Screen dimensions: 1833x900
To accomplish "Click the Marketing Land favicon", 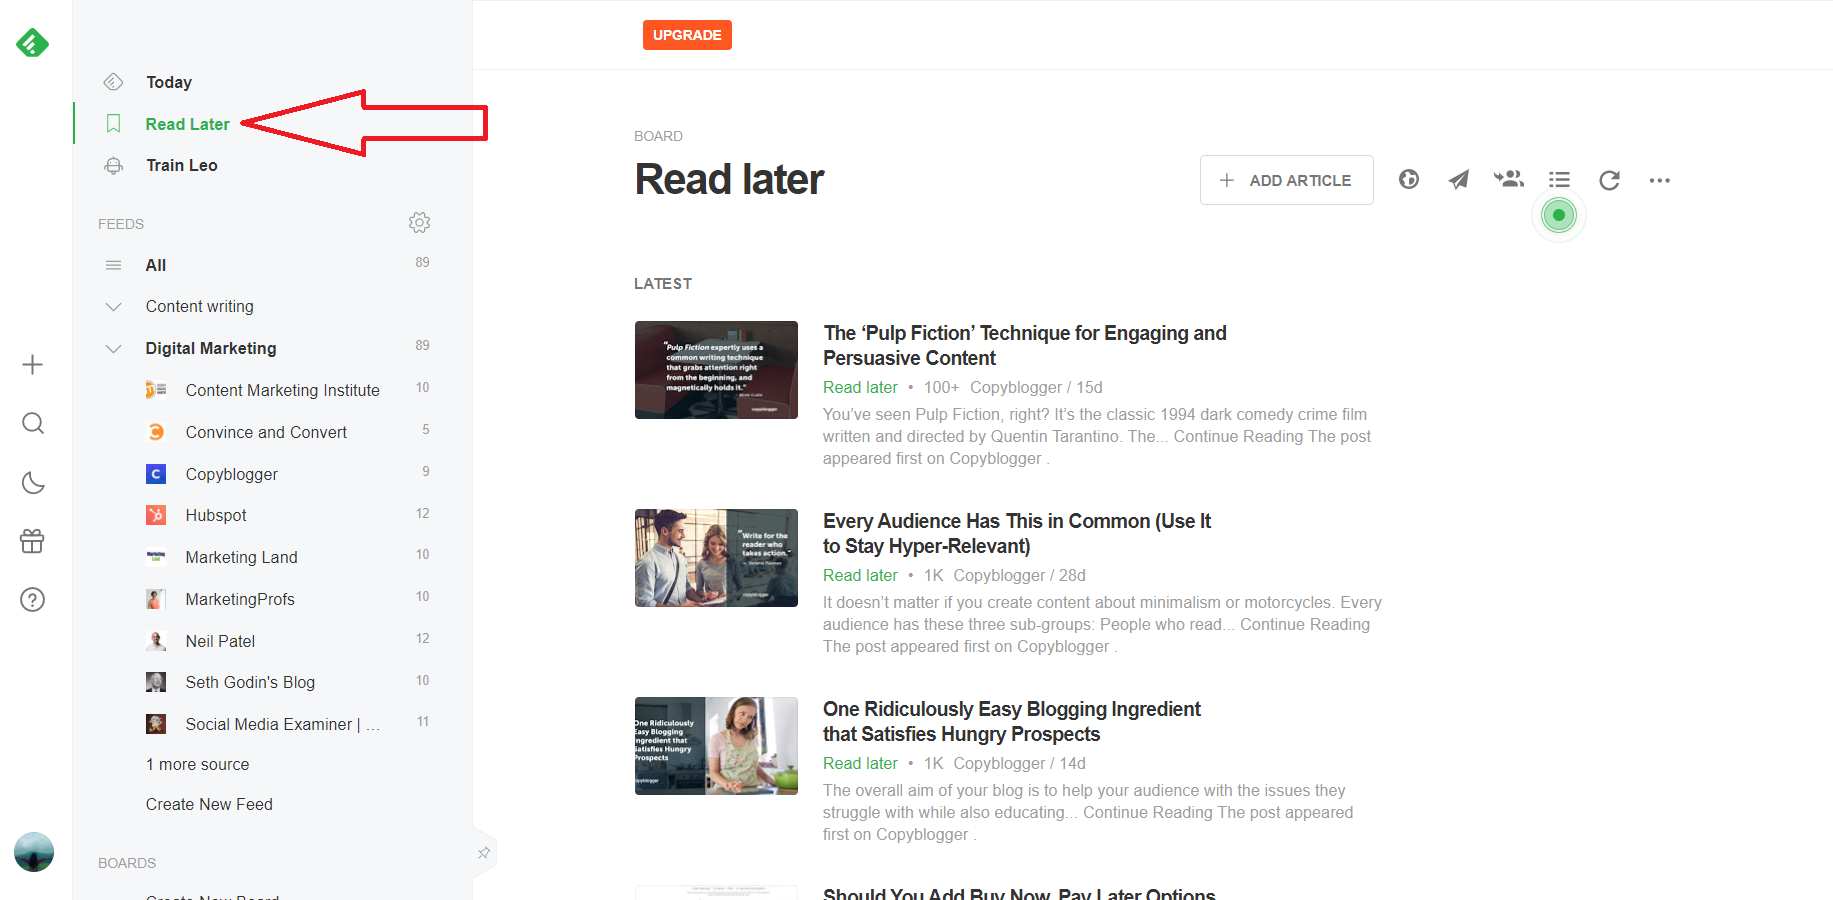I will (156, 557).
